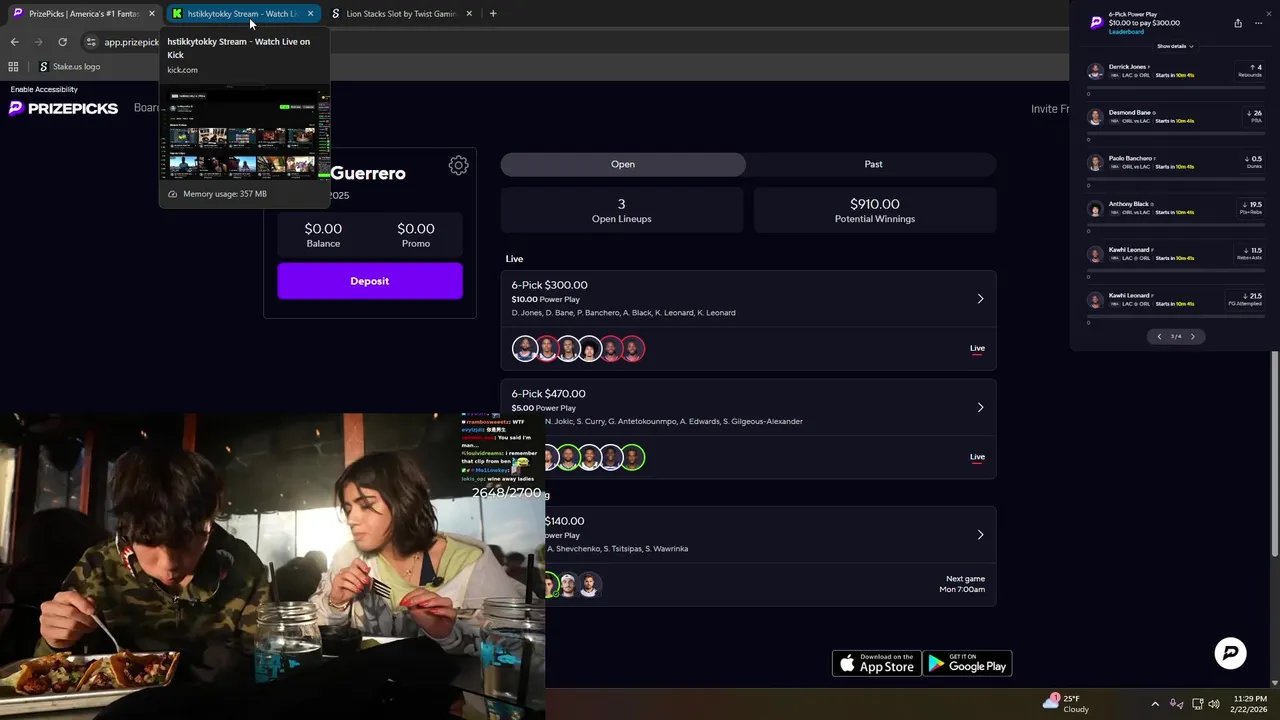Open network status tray icon
The image size is (1280, 720).
(x=1196, y=704)
